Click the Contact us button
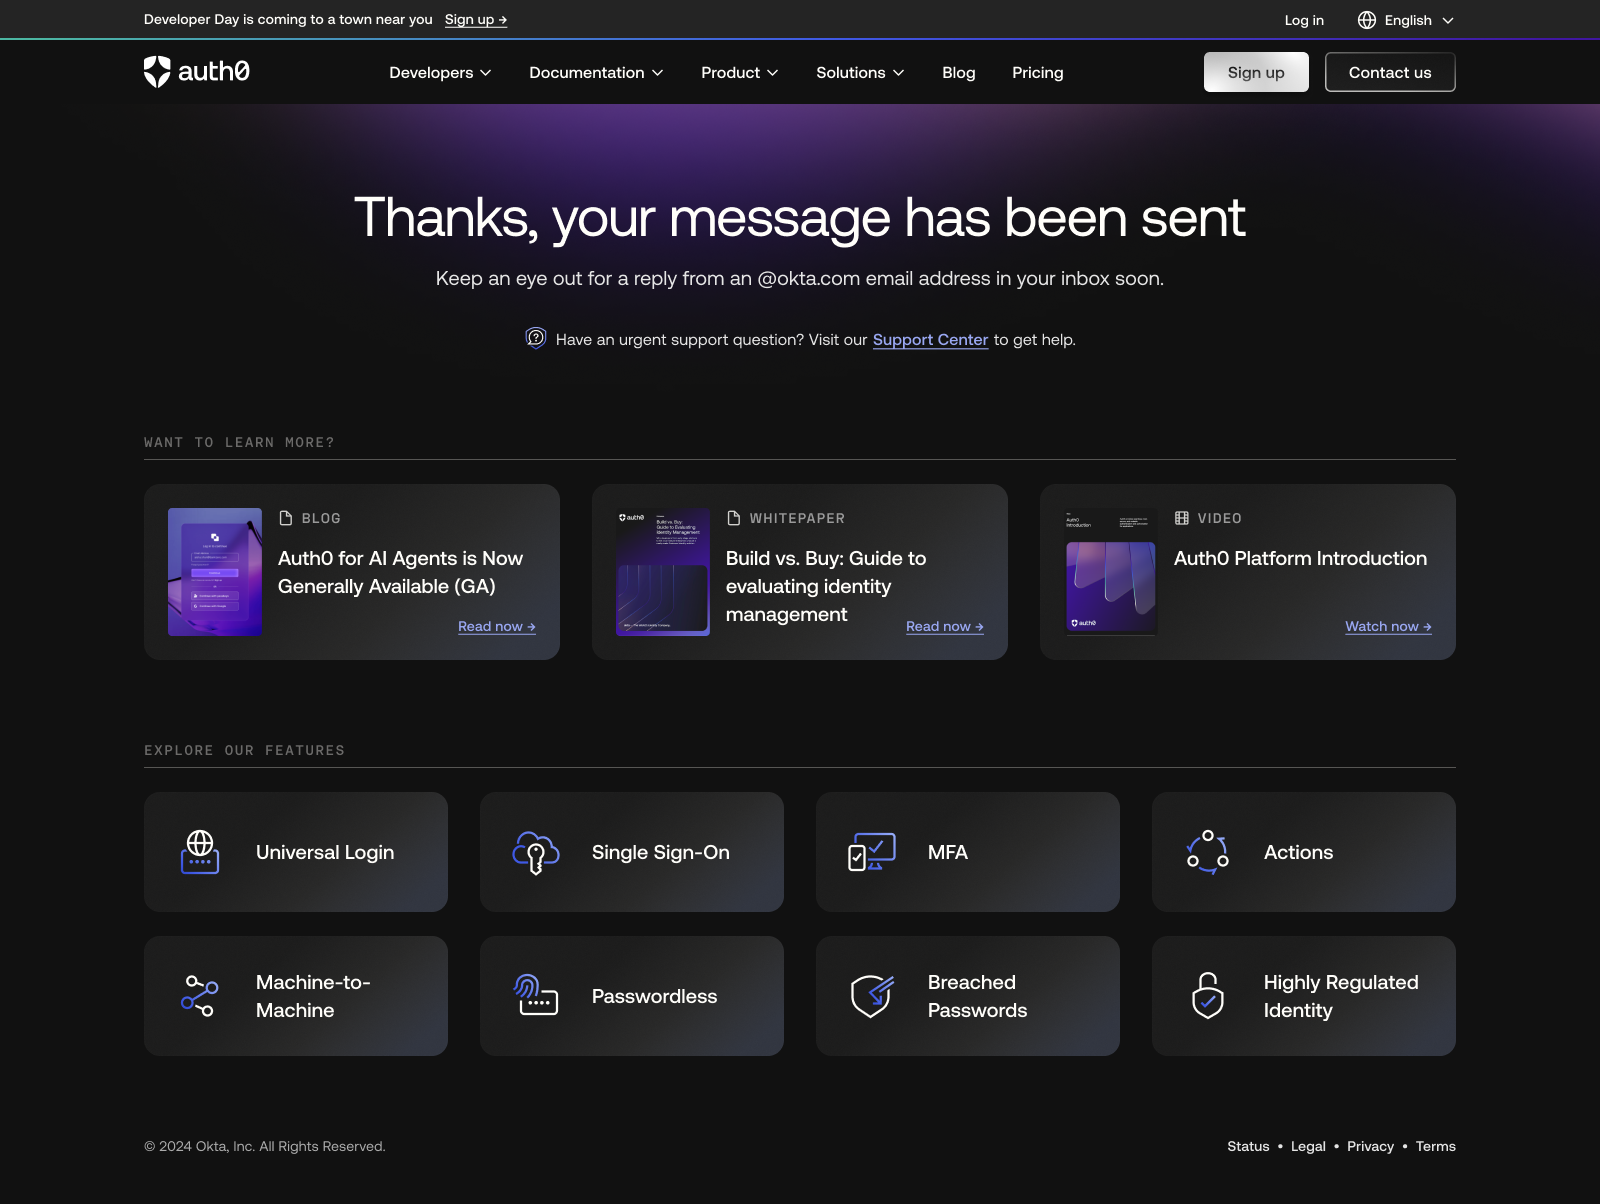Screen dimensions: 1600x1204 1390,72
